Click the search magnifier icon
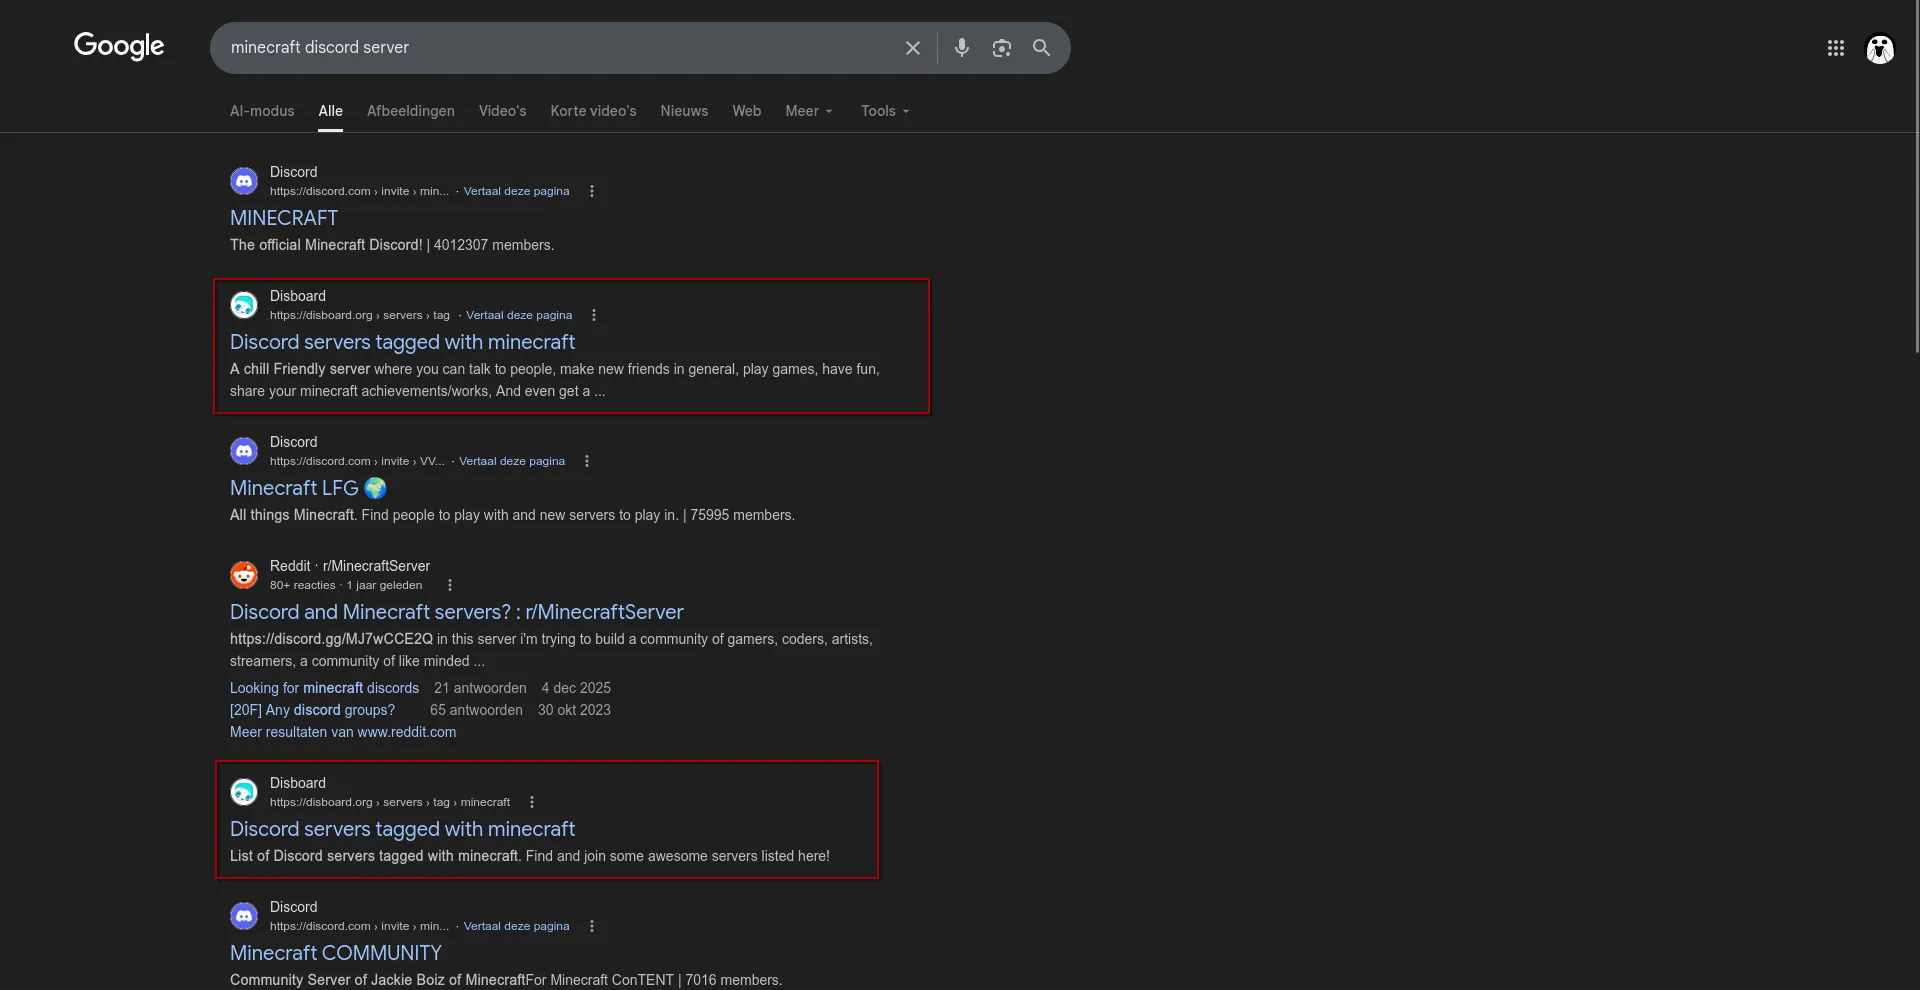Screen dimensions: 1920x990 1042,47
